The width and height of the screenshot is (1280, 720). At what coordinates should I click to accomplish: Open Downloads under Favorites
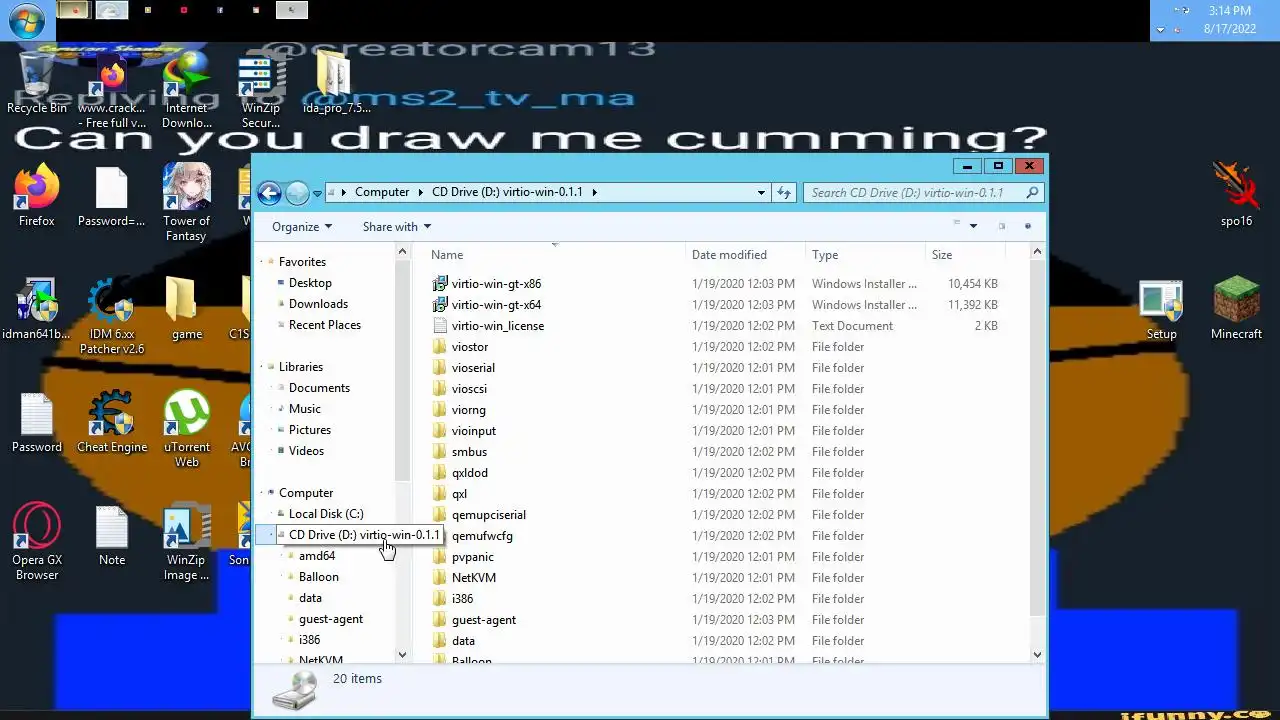[318, 304]
